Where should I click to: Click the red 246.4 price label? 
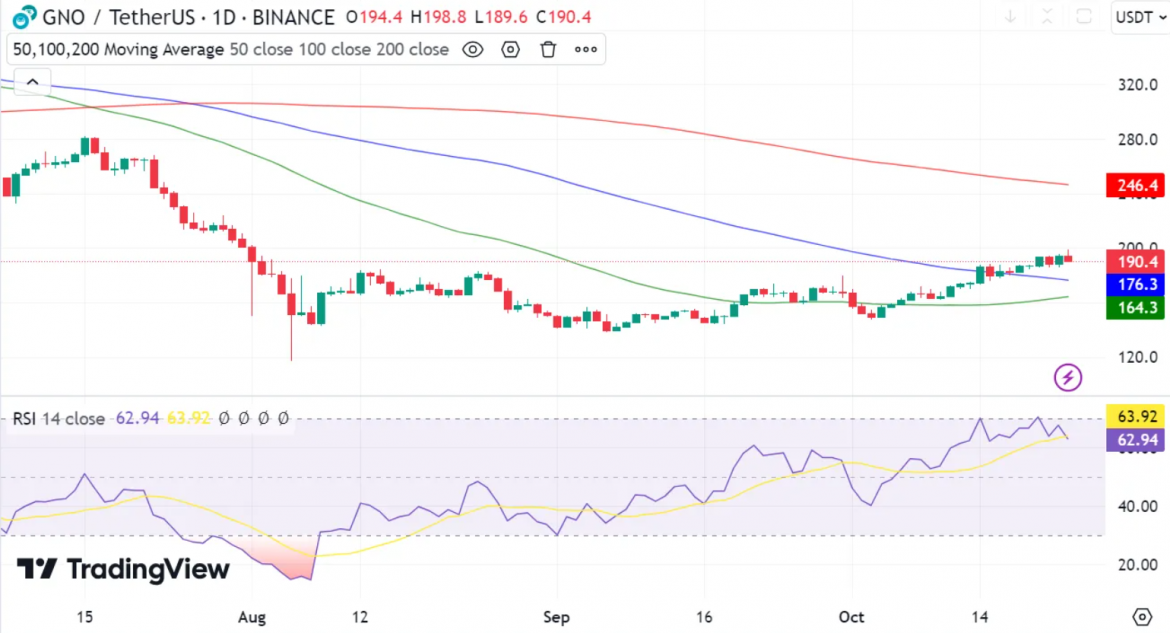1134,185
